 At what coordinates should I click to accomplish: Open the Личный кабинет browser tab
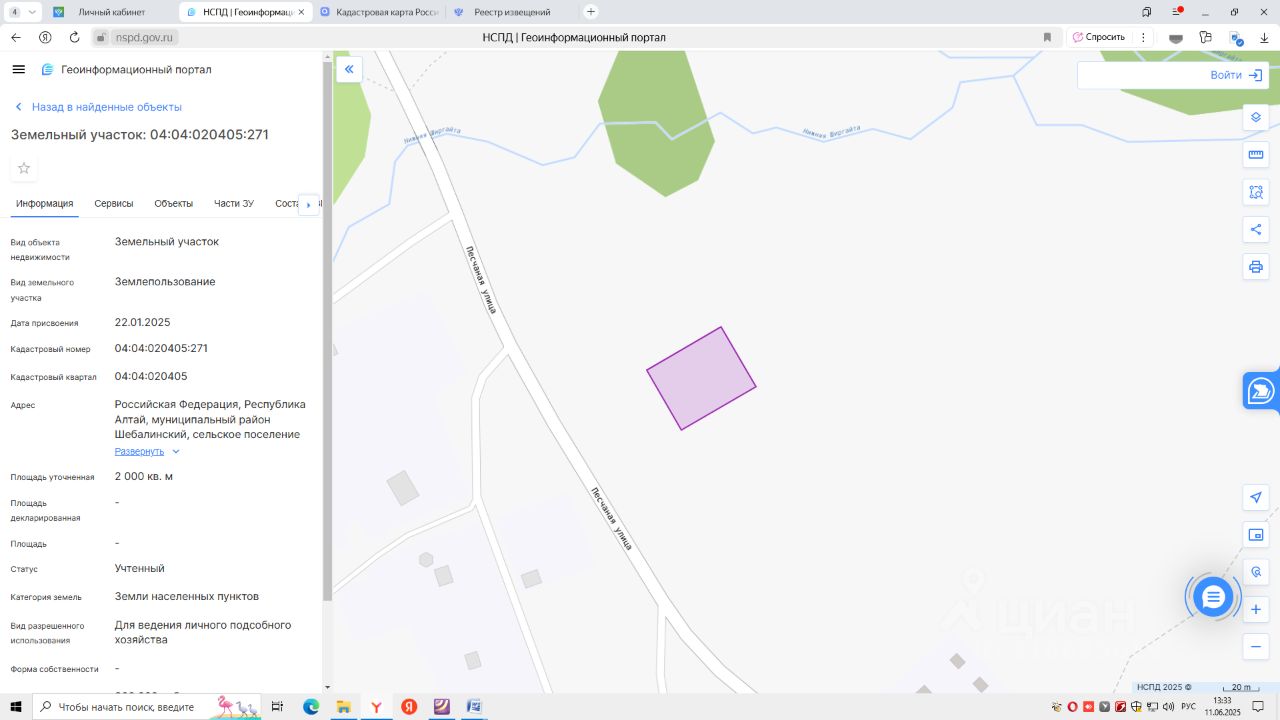[111, 12]
